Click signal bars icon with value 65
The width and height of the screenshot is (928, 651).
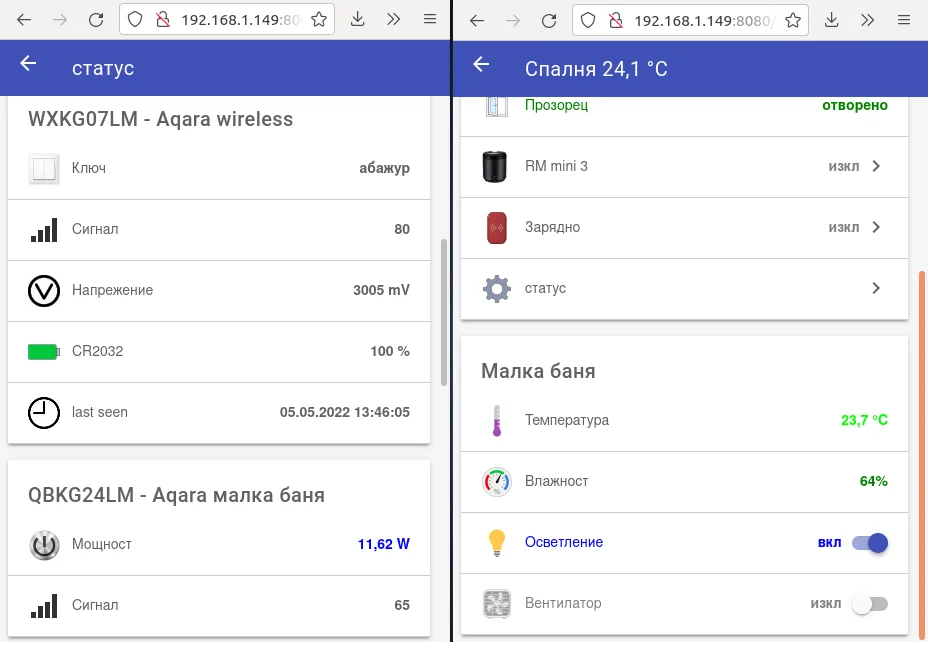(44, 605)
